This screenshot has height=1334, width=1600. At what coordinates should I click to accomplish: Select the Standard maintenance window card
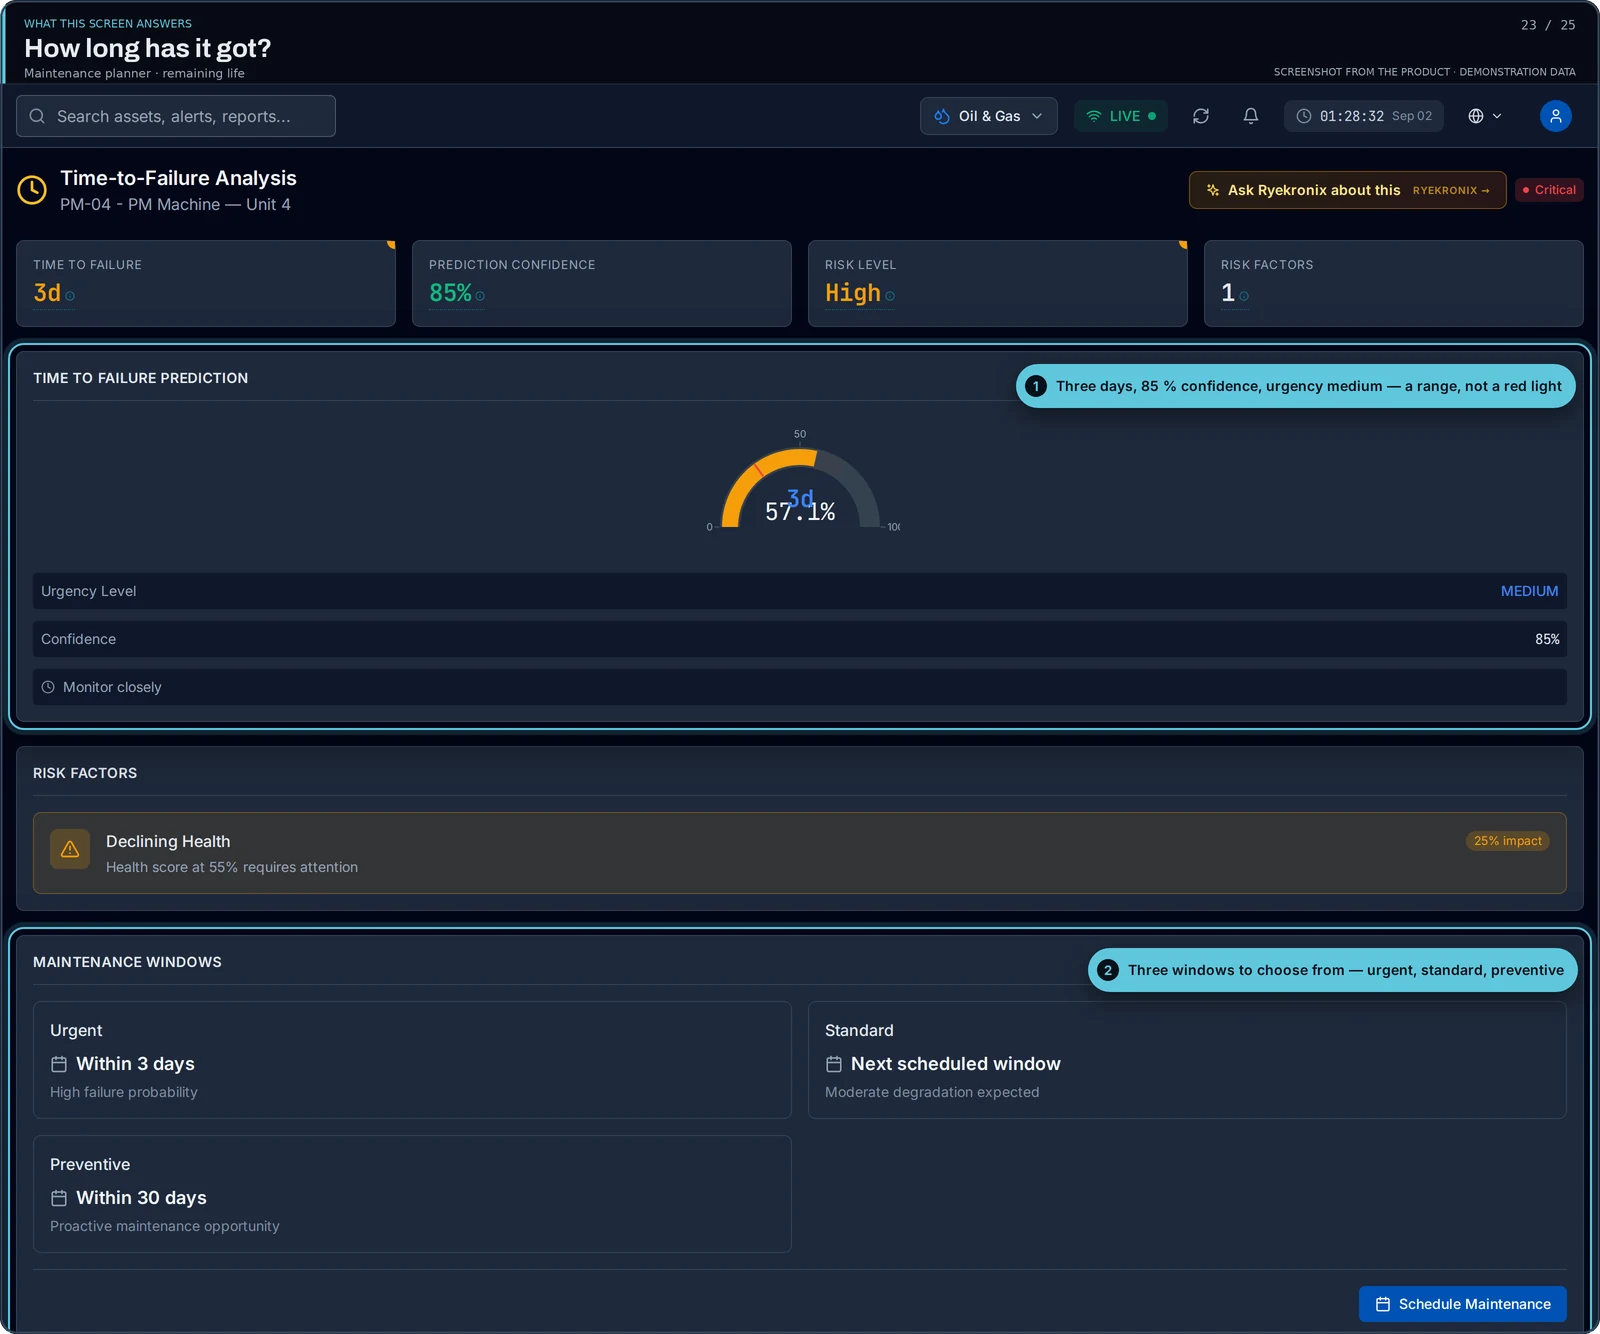tap(1187, 1060)
